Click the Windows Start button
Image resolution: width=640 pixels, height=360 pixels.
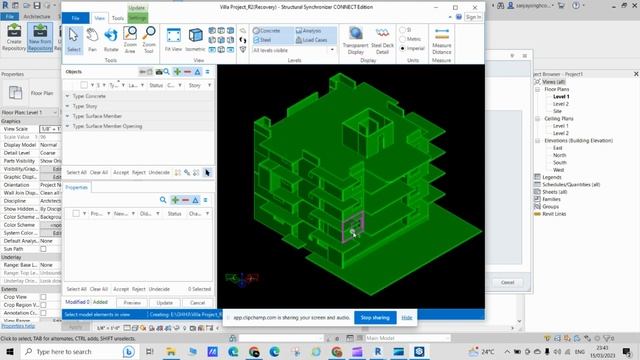pos(10,351)
